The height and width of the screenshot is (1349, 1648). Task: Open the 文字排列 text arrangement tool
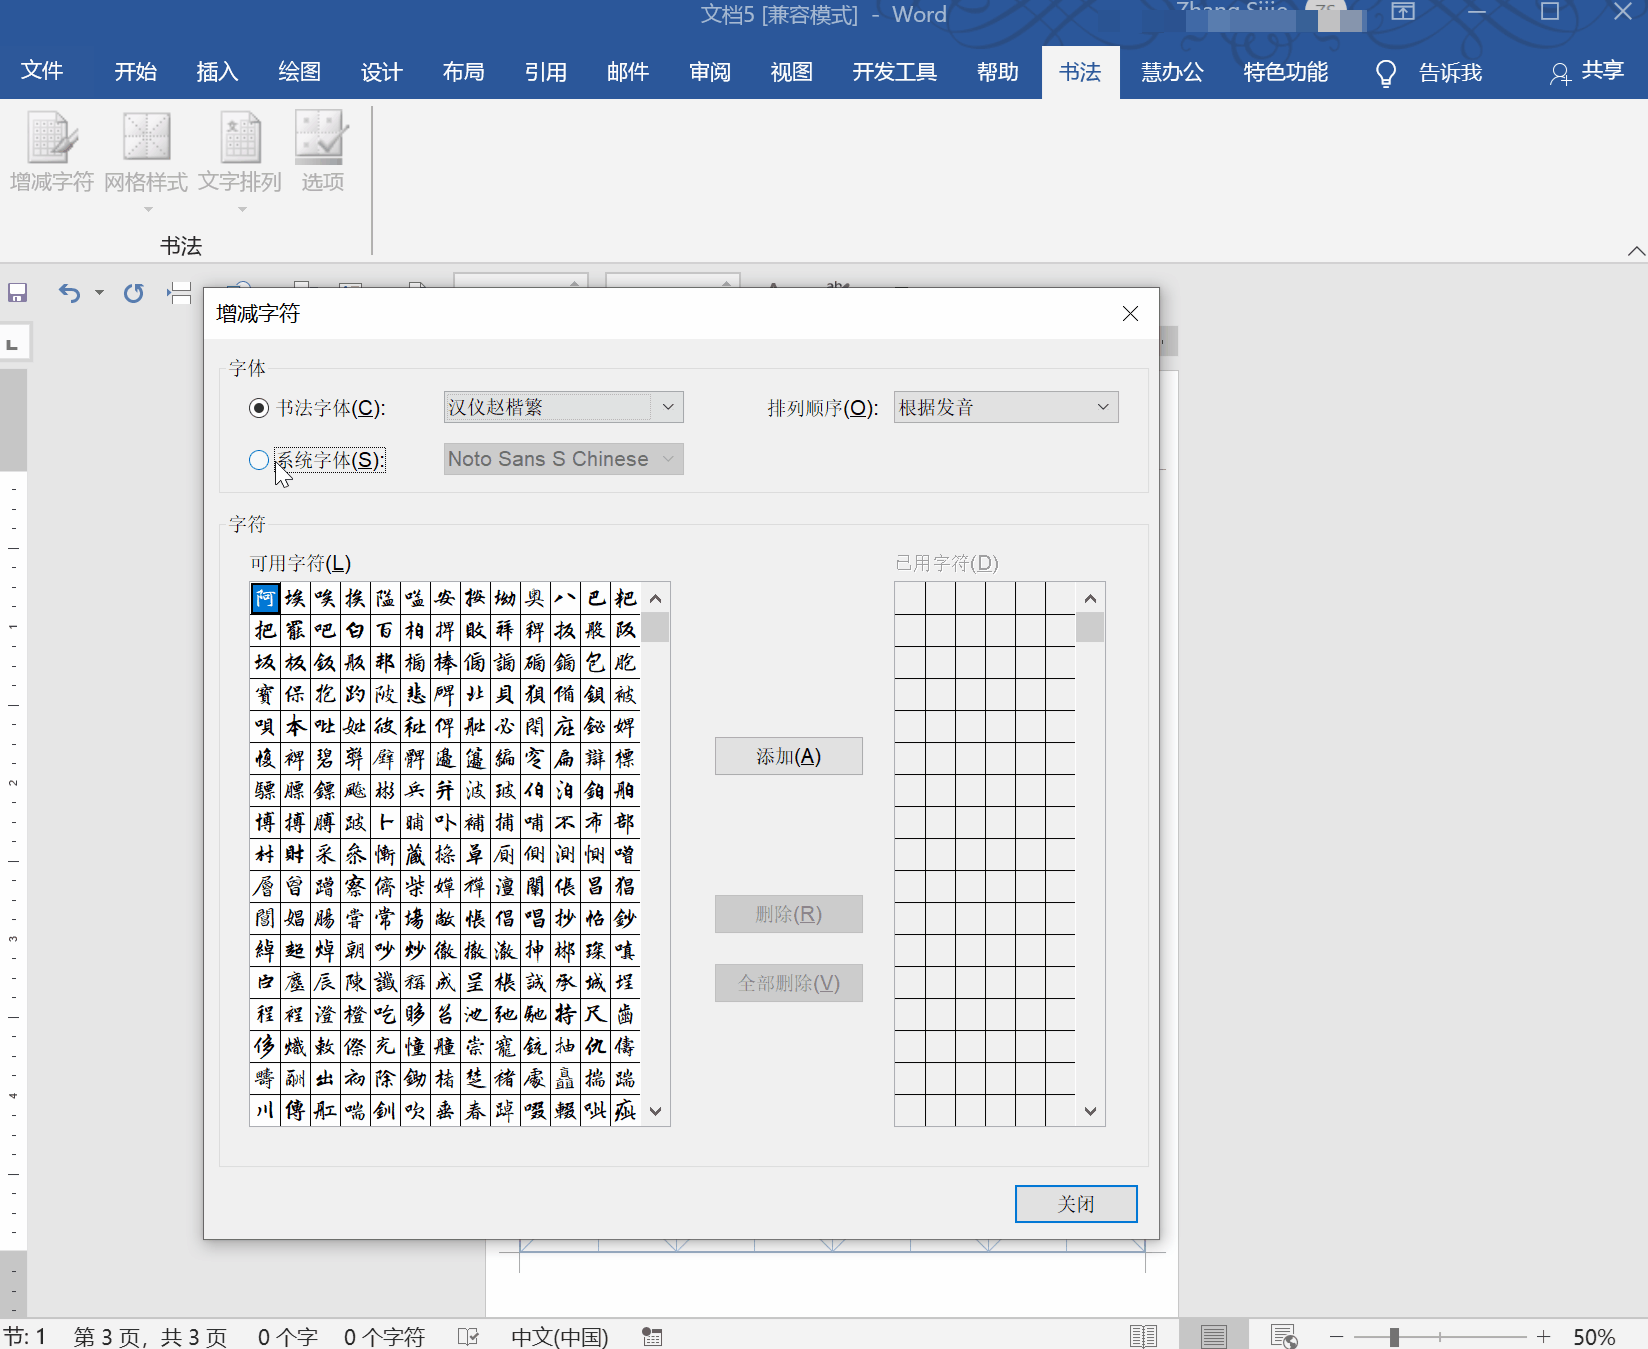pyautogui.click(x=240, y=152)
